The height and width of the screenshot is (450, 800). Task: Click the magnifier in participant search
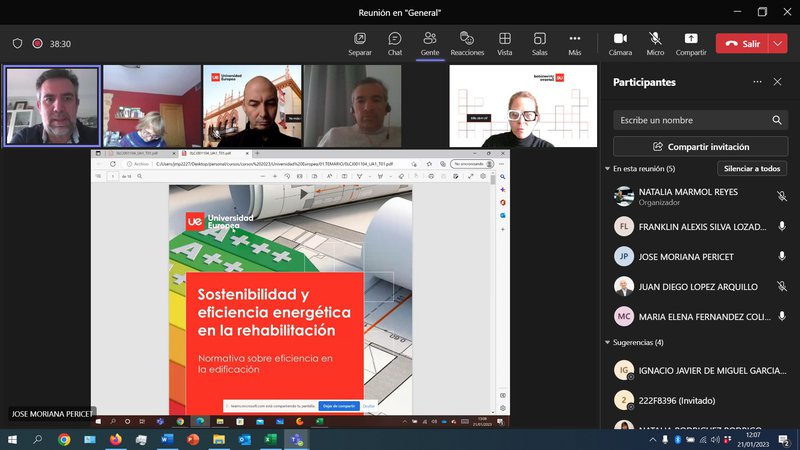coord(777,120)
